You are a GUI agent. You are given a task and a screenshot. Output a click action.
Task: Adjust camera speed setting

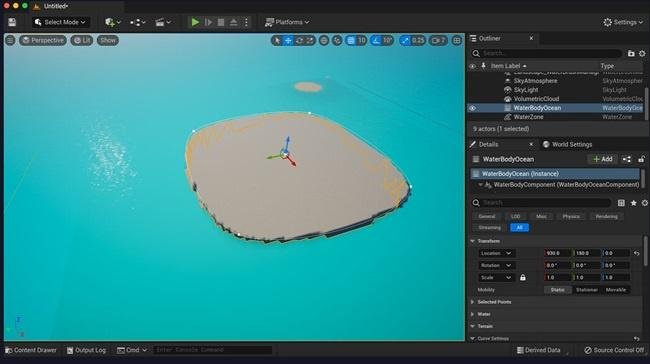438,40
